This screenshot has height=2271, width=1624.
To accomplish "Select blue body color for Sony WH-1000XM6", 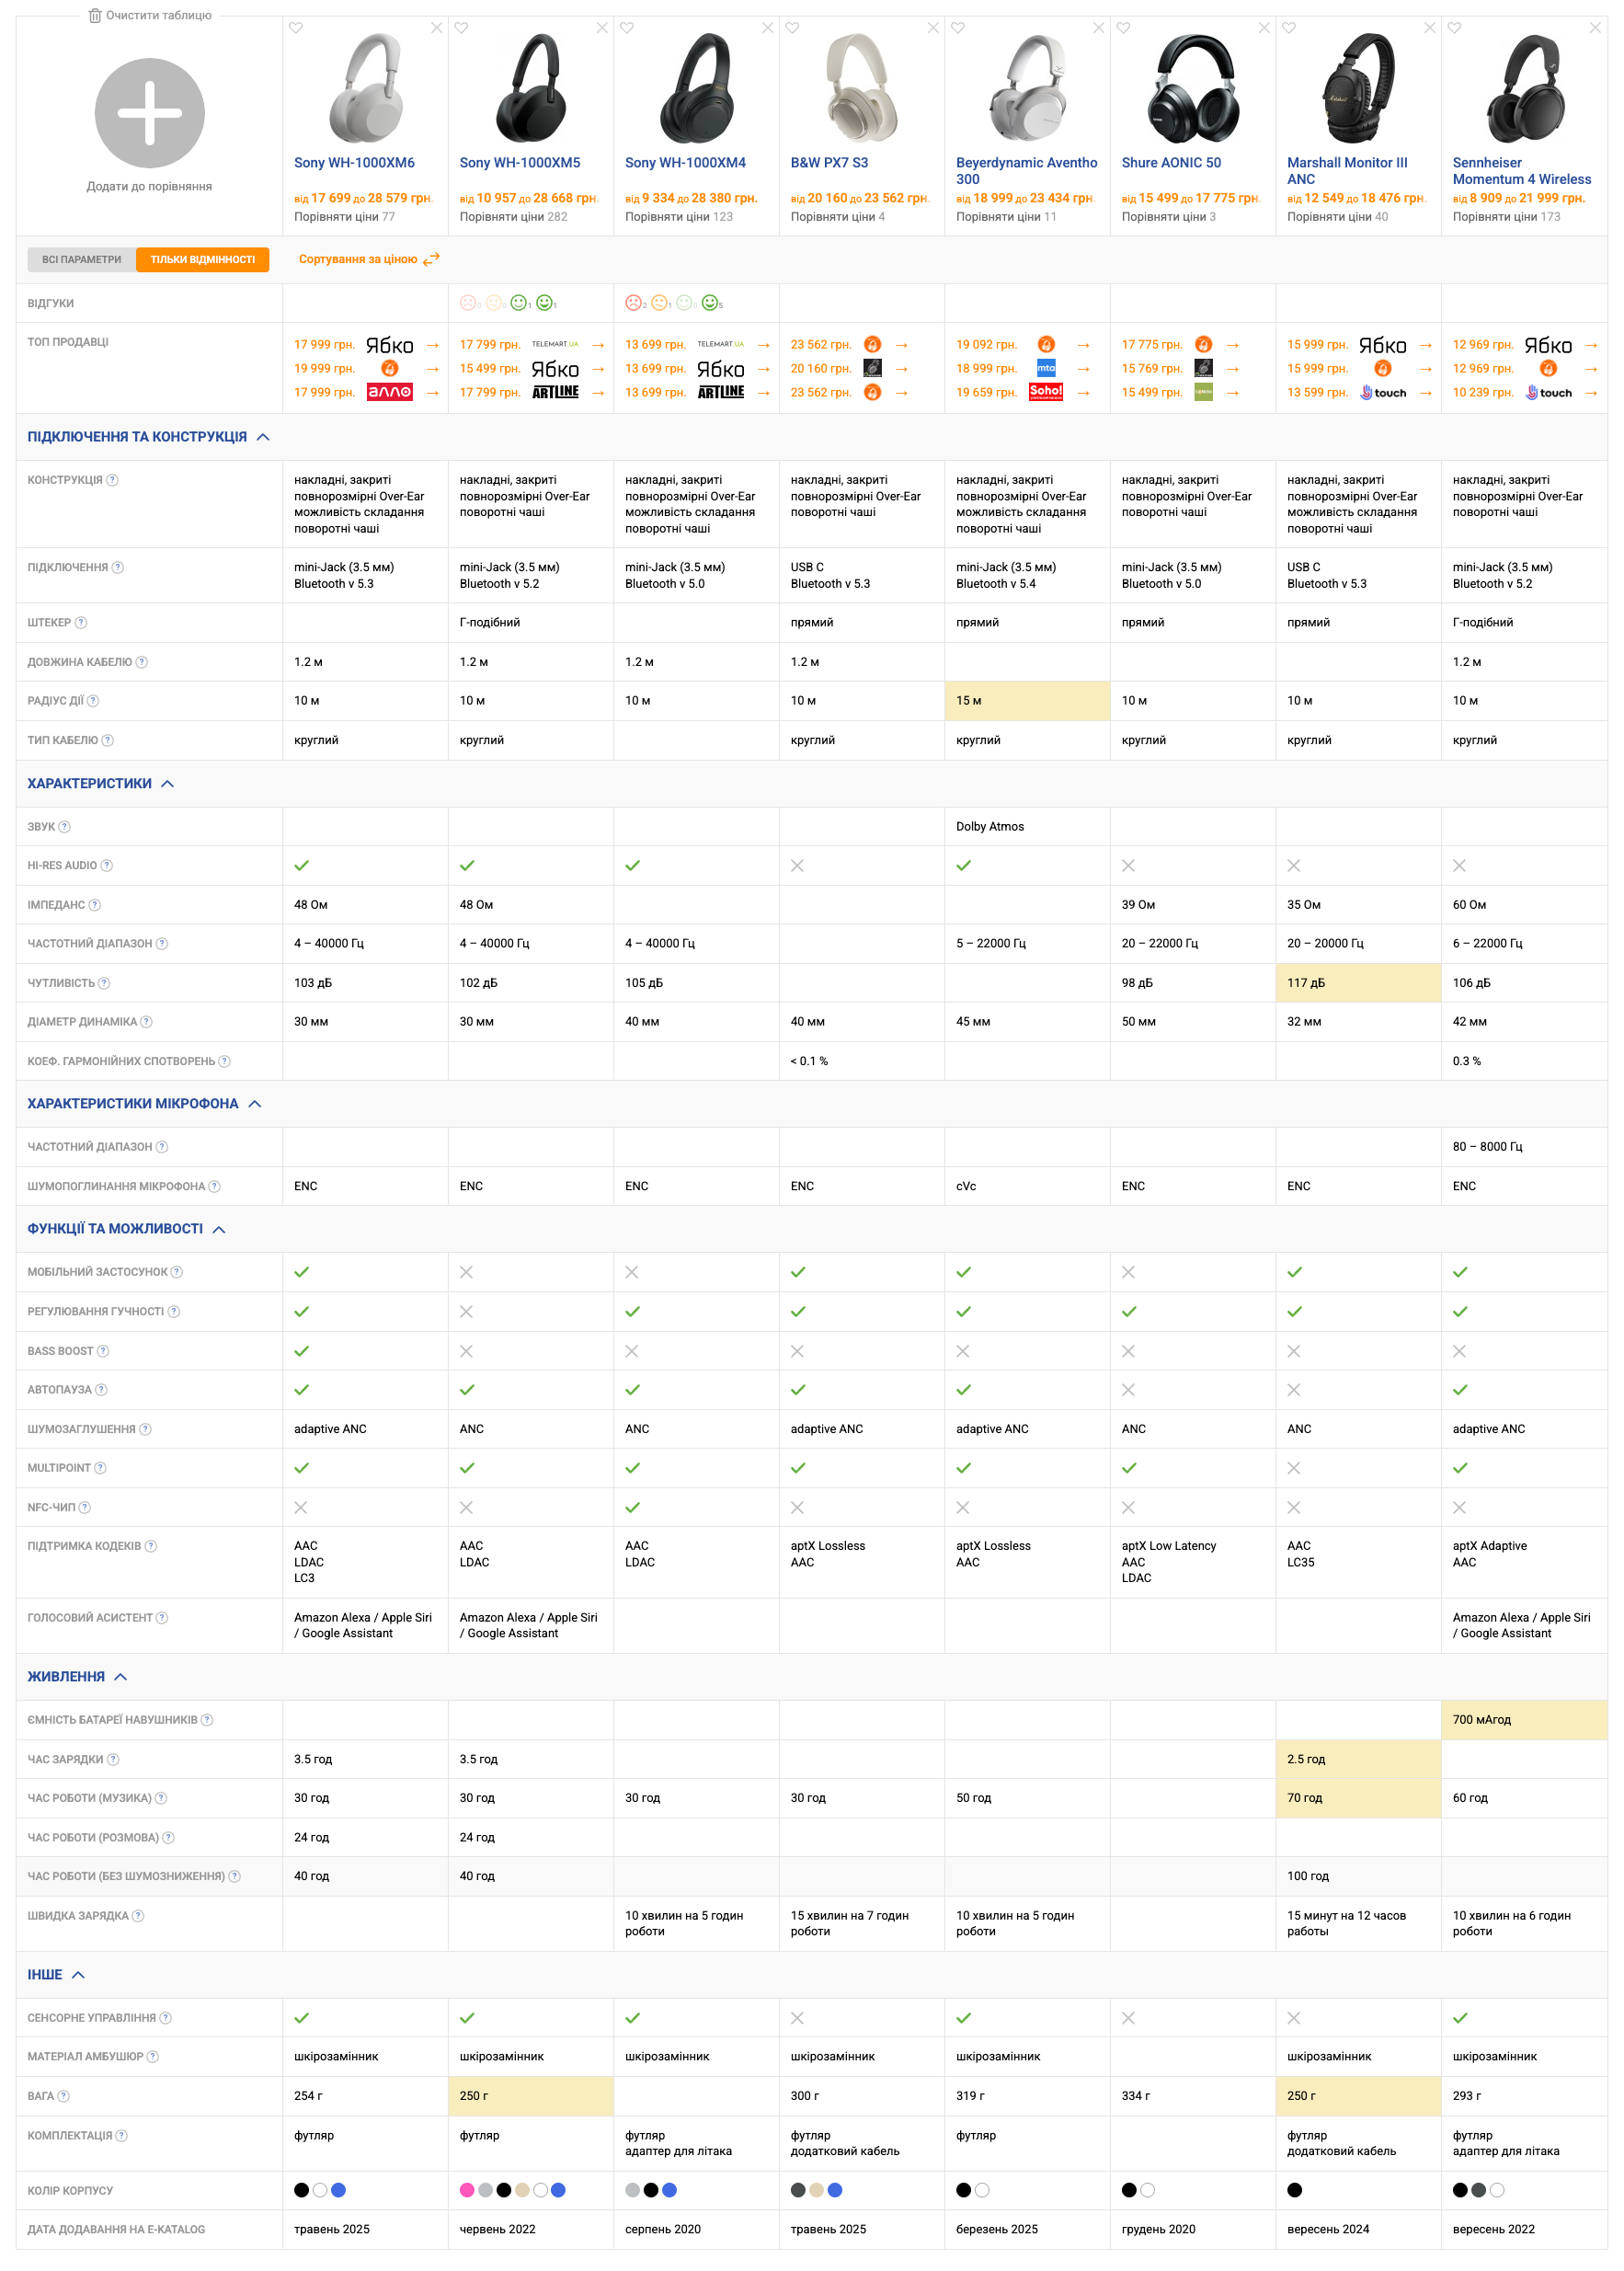I will pos(339,2190).
